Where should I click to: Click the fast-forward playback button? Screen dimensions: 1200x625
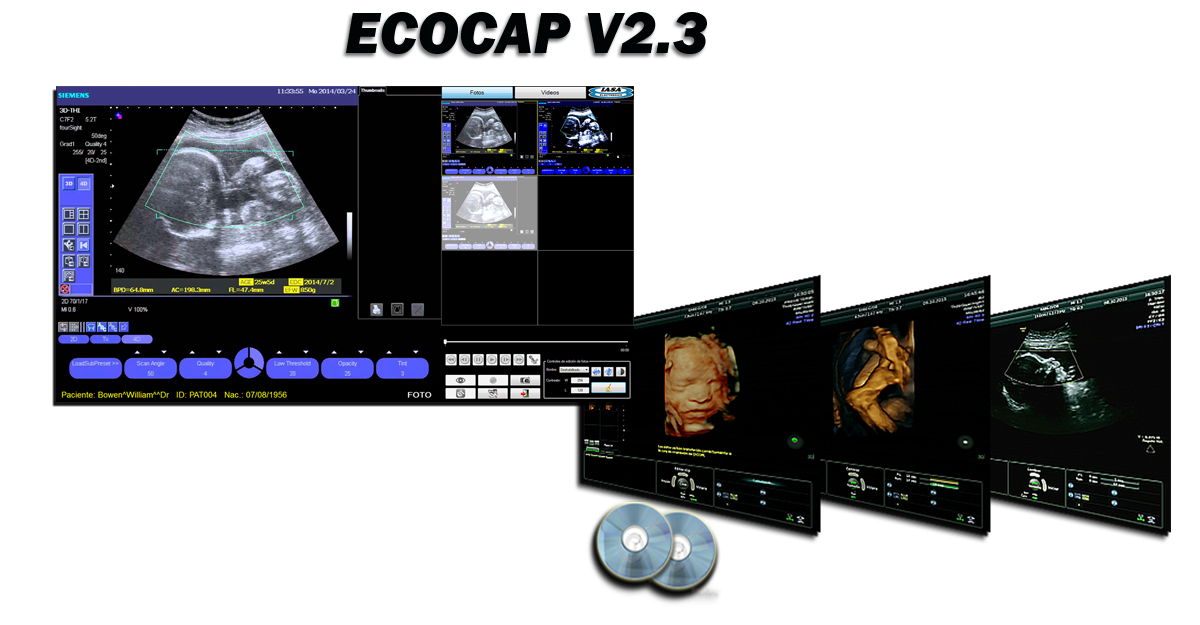(519, 360)
